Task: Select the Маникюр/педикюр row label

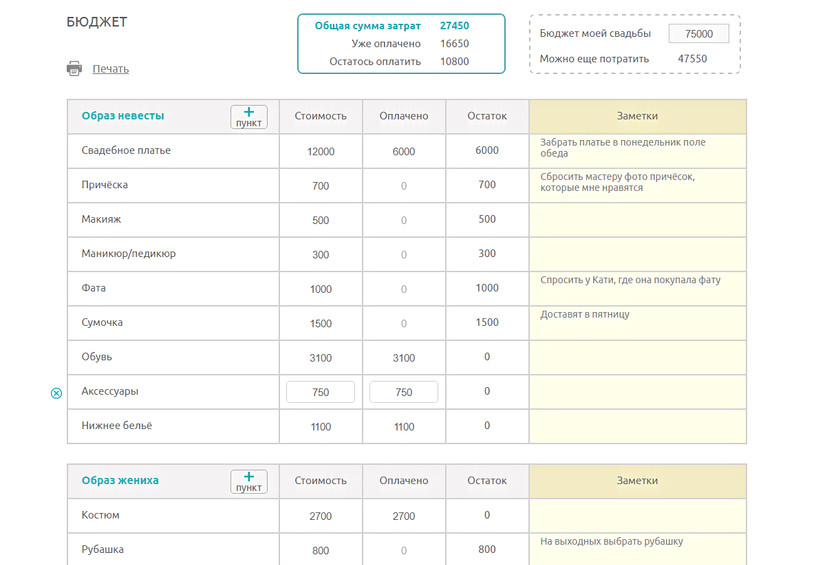Action: coord(129,253)
